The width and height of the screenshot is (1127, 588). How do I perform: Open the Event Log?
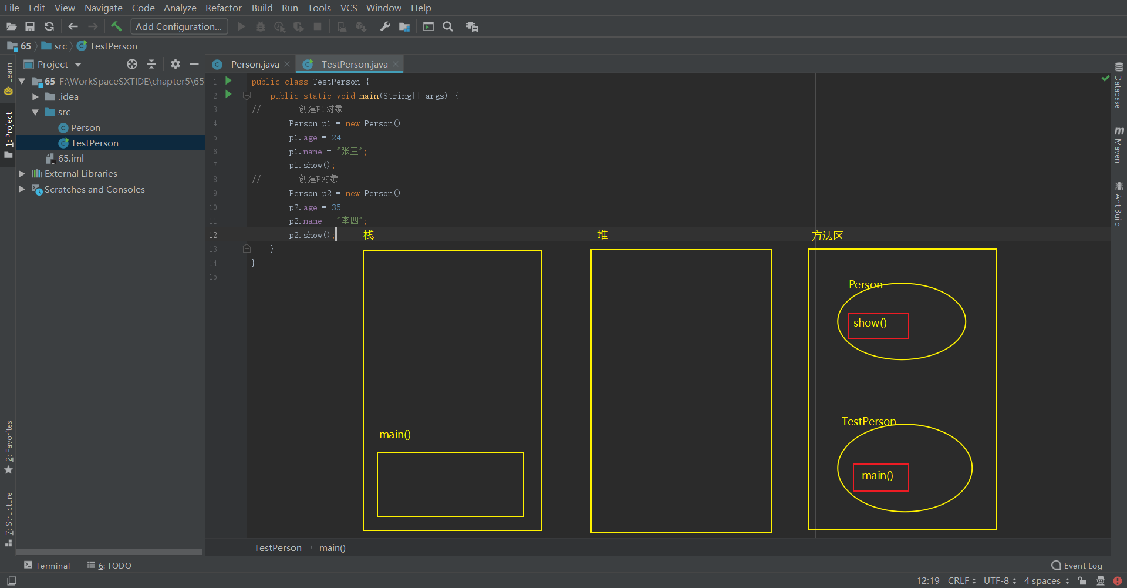(x=1077, y=566)
